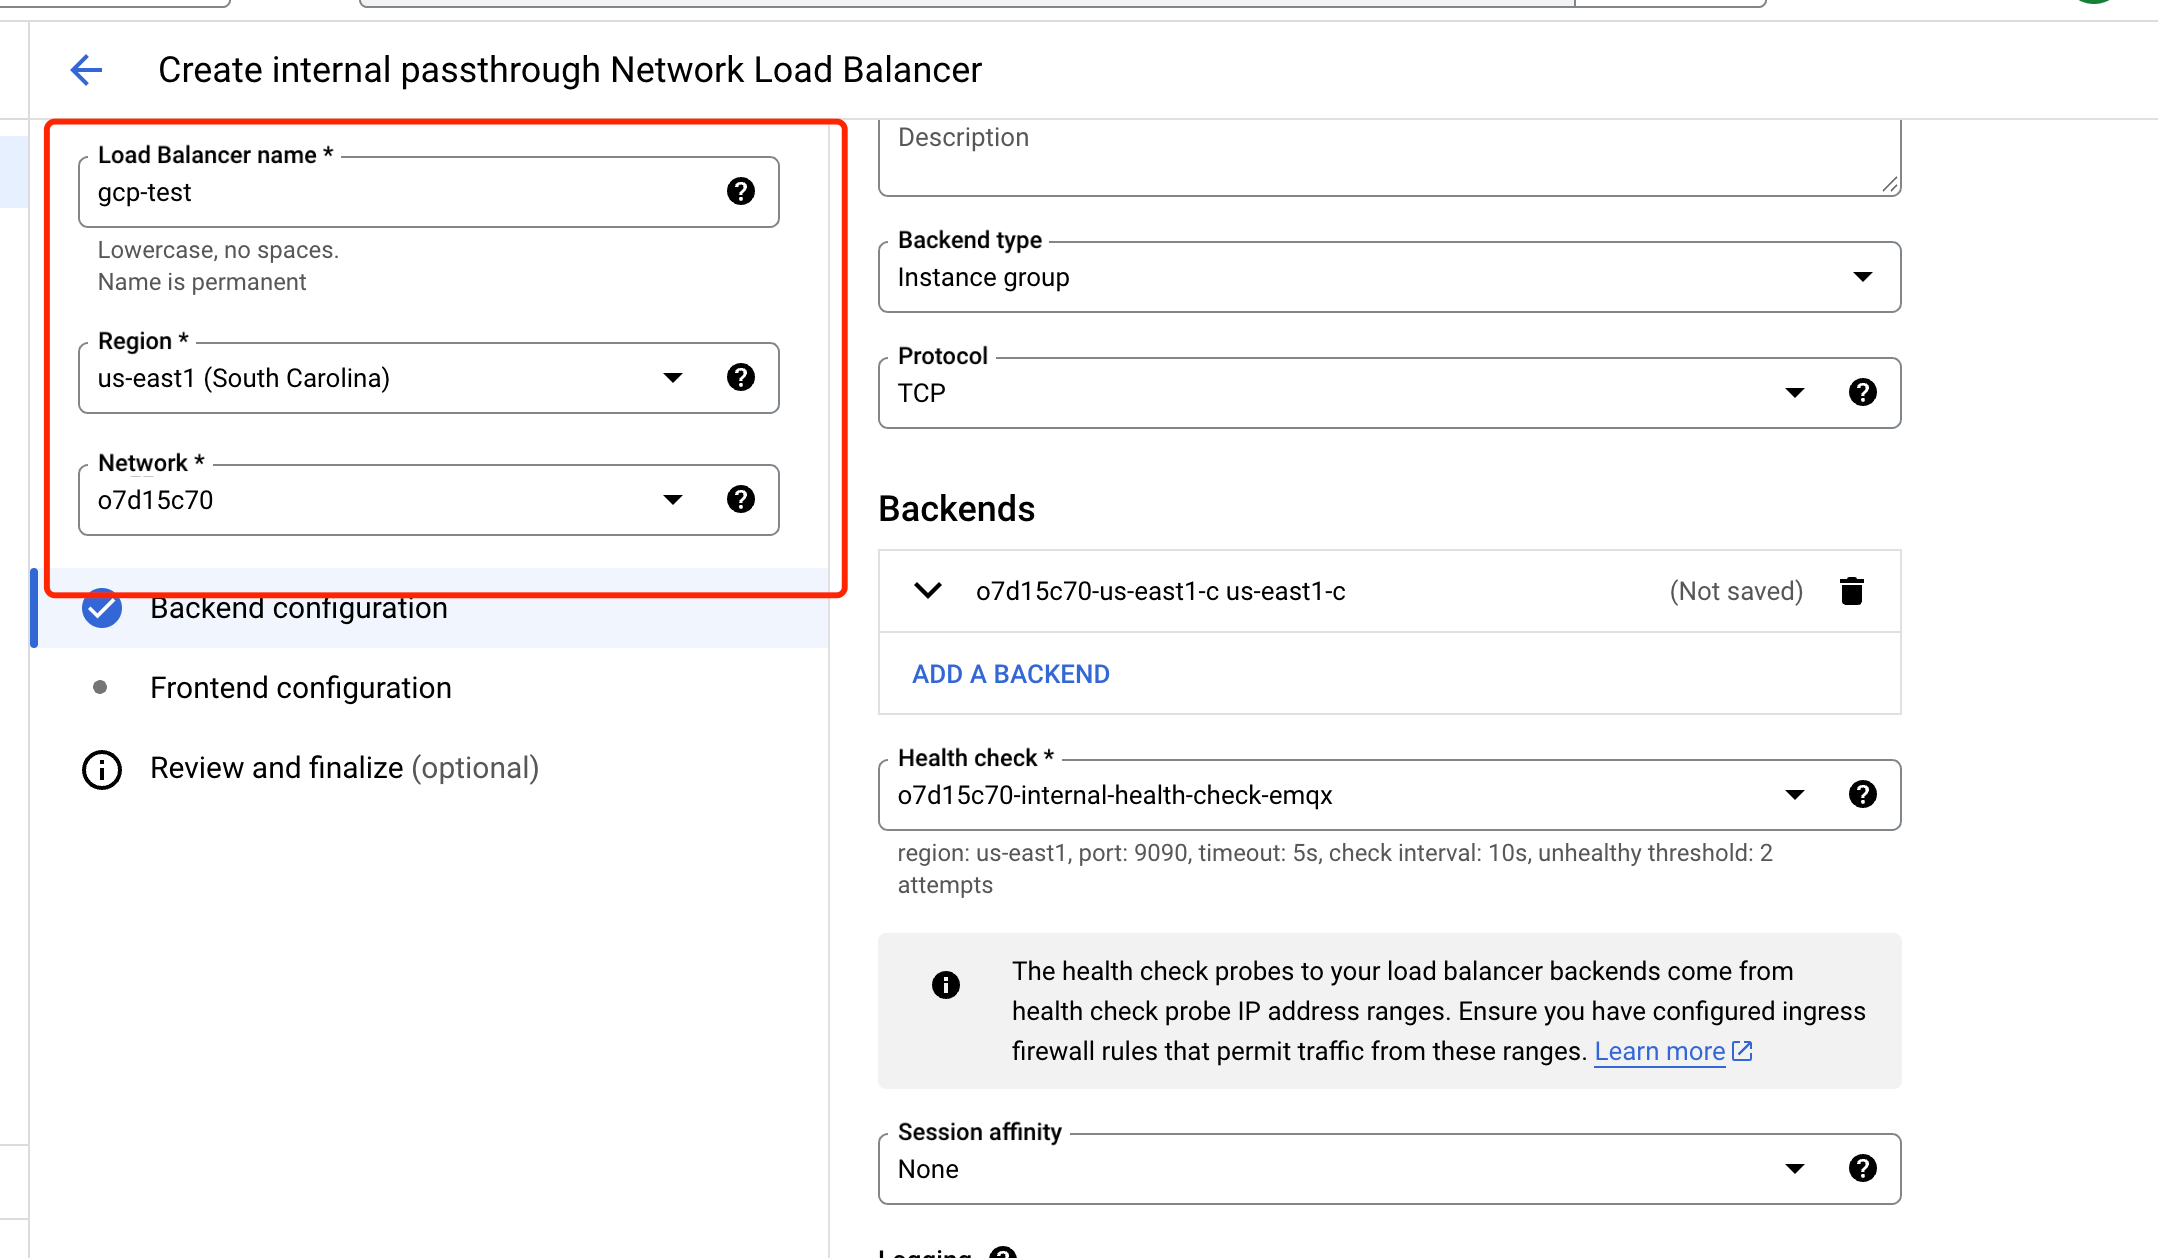Go to Frontend configuration step
Screen dimensions: 2158x1258
(x=301, y=687)
